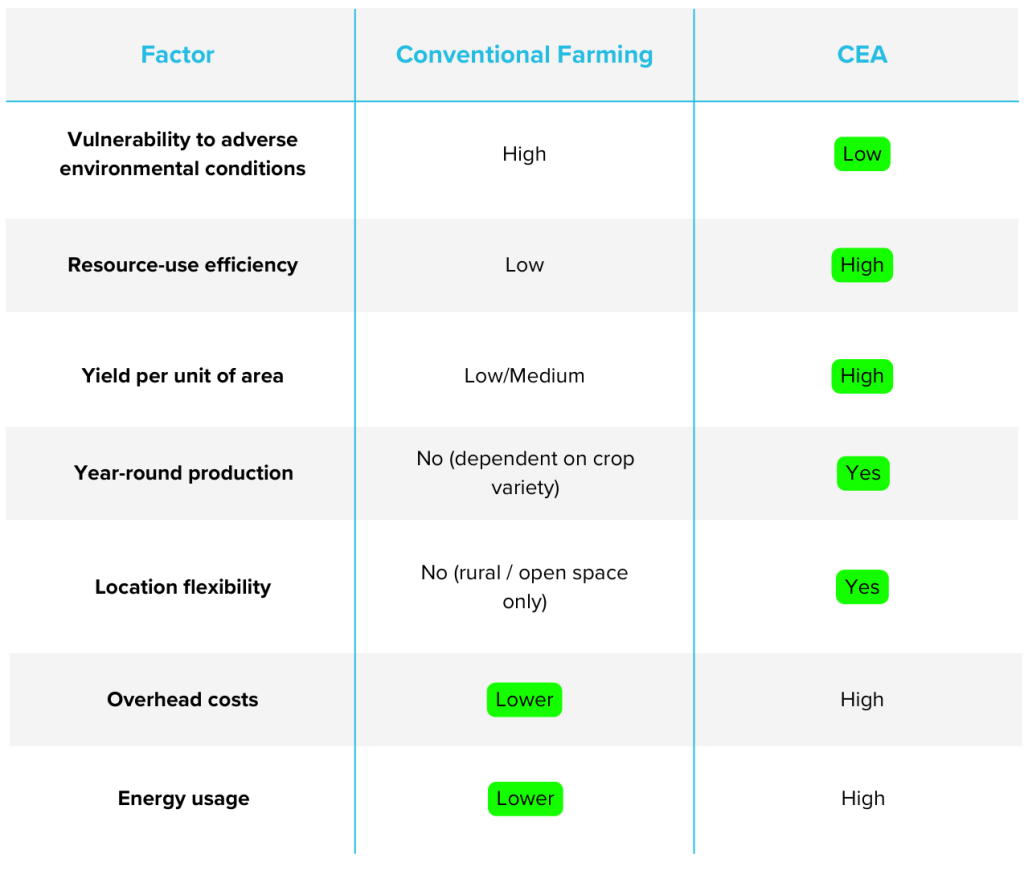Click the green "Lower" badge for energy usage
This screenshot has width=1024, height=887.
[x=524, y=798]
